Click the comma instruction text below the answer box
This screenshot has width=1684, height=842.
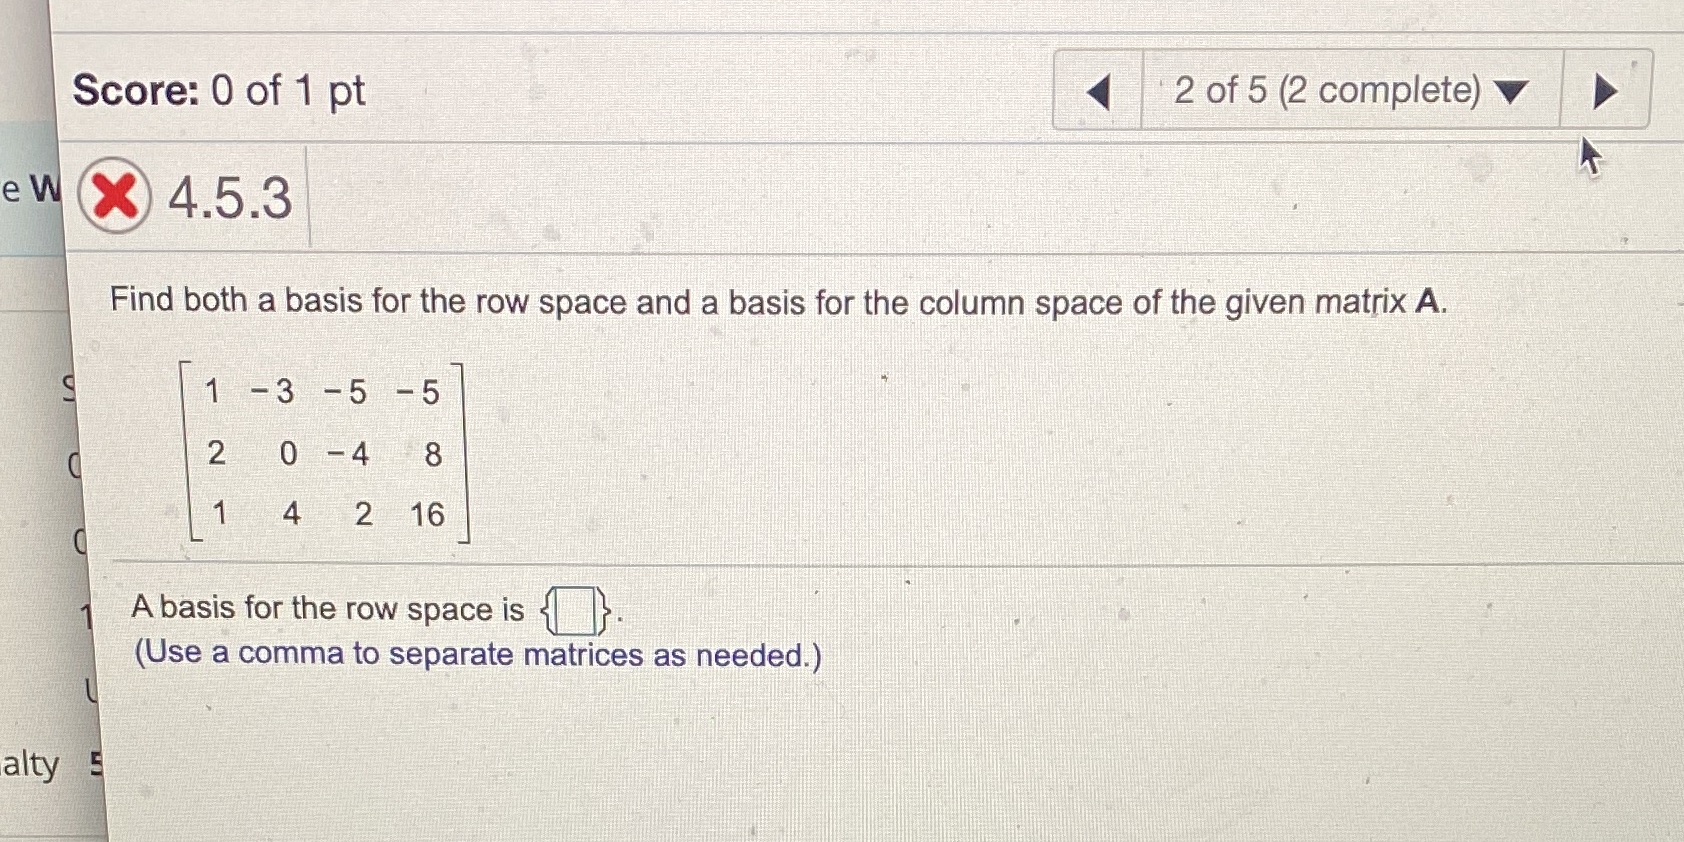point(477,654)
